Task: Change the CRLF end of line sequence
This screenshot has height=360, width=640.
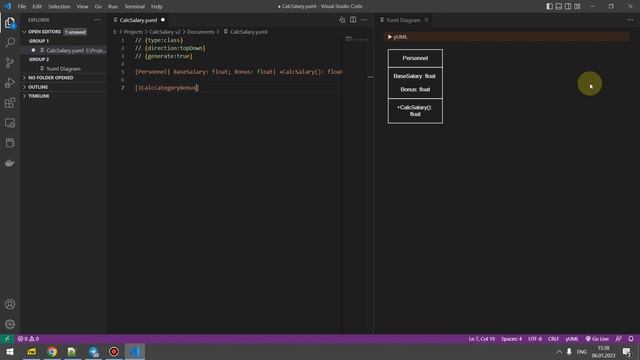Action: coord(553,339)
